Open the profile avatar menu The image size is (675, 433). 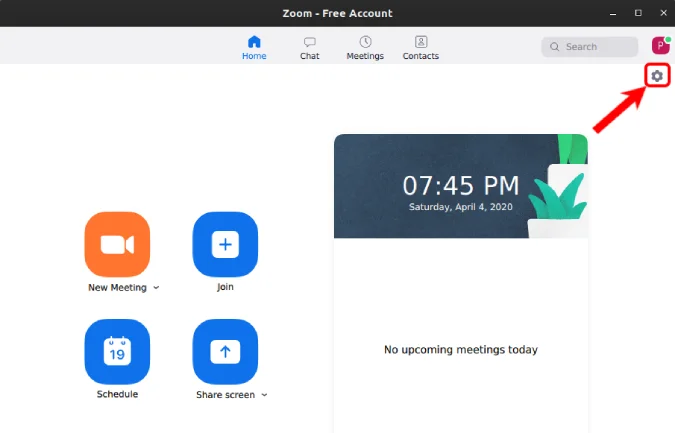(661, 45)
